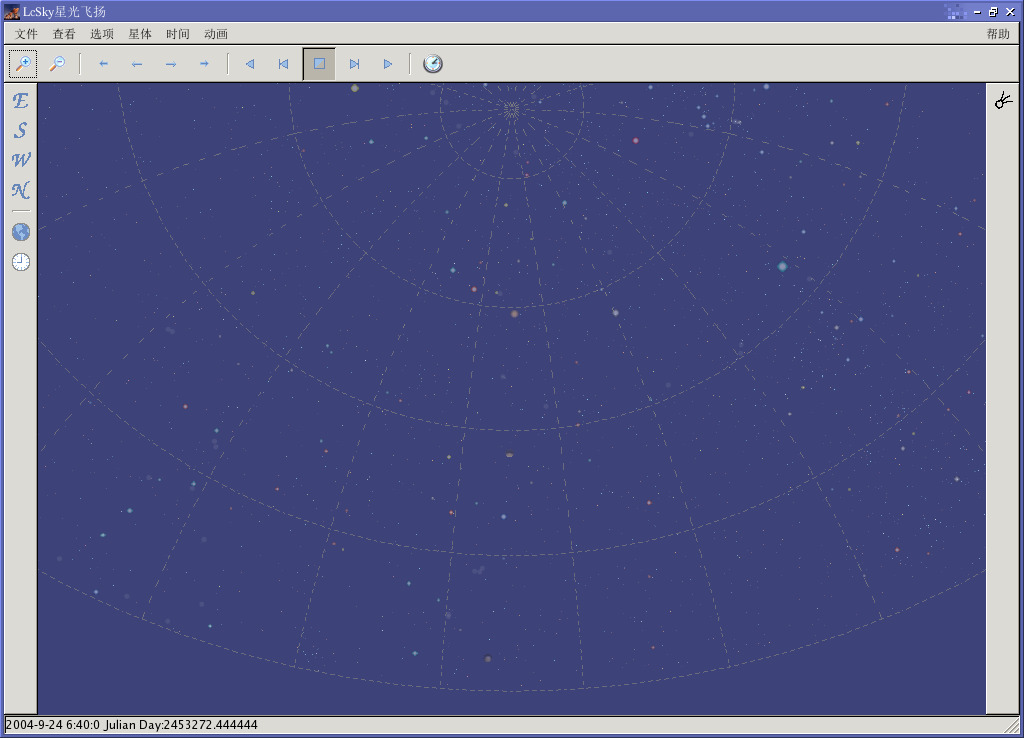Open the 查看 menu
This screenshot has width=1024, height=738.
coord(64,34)
